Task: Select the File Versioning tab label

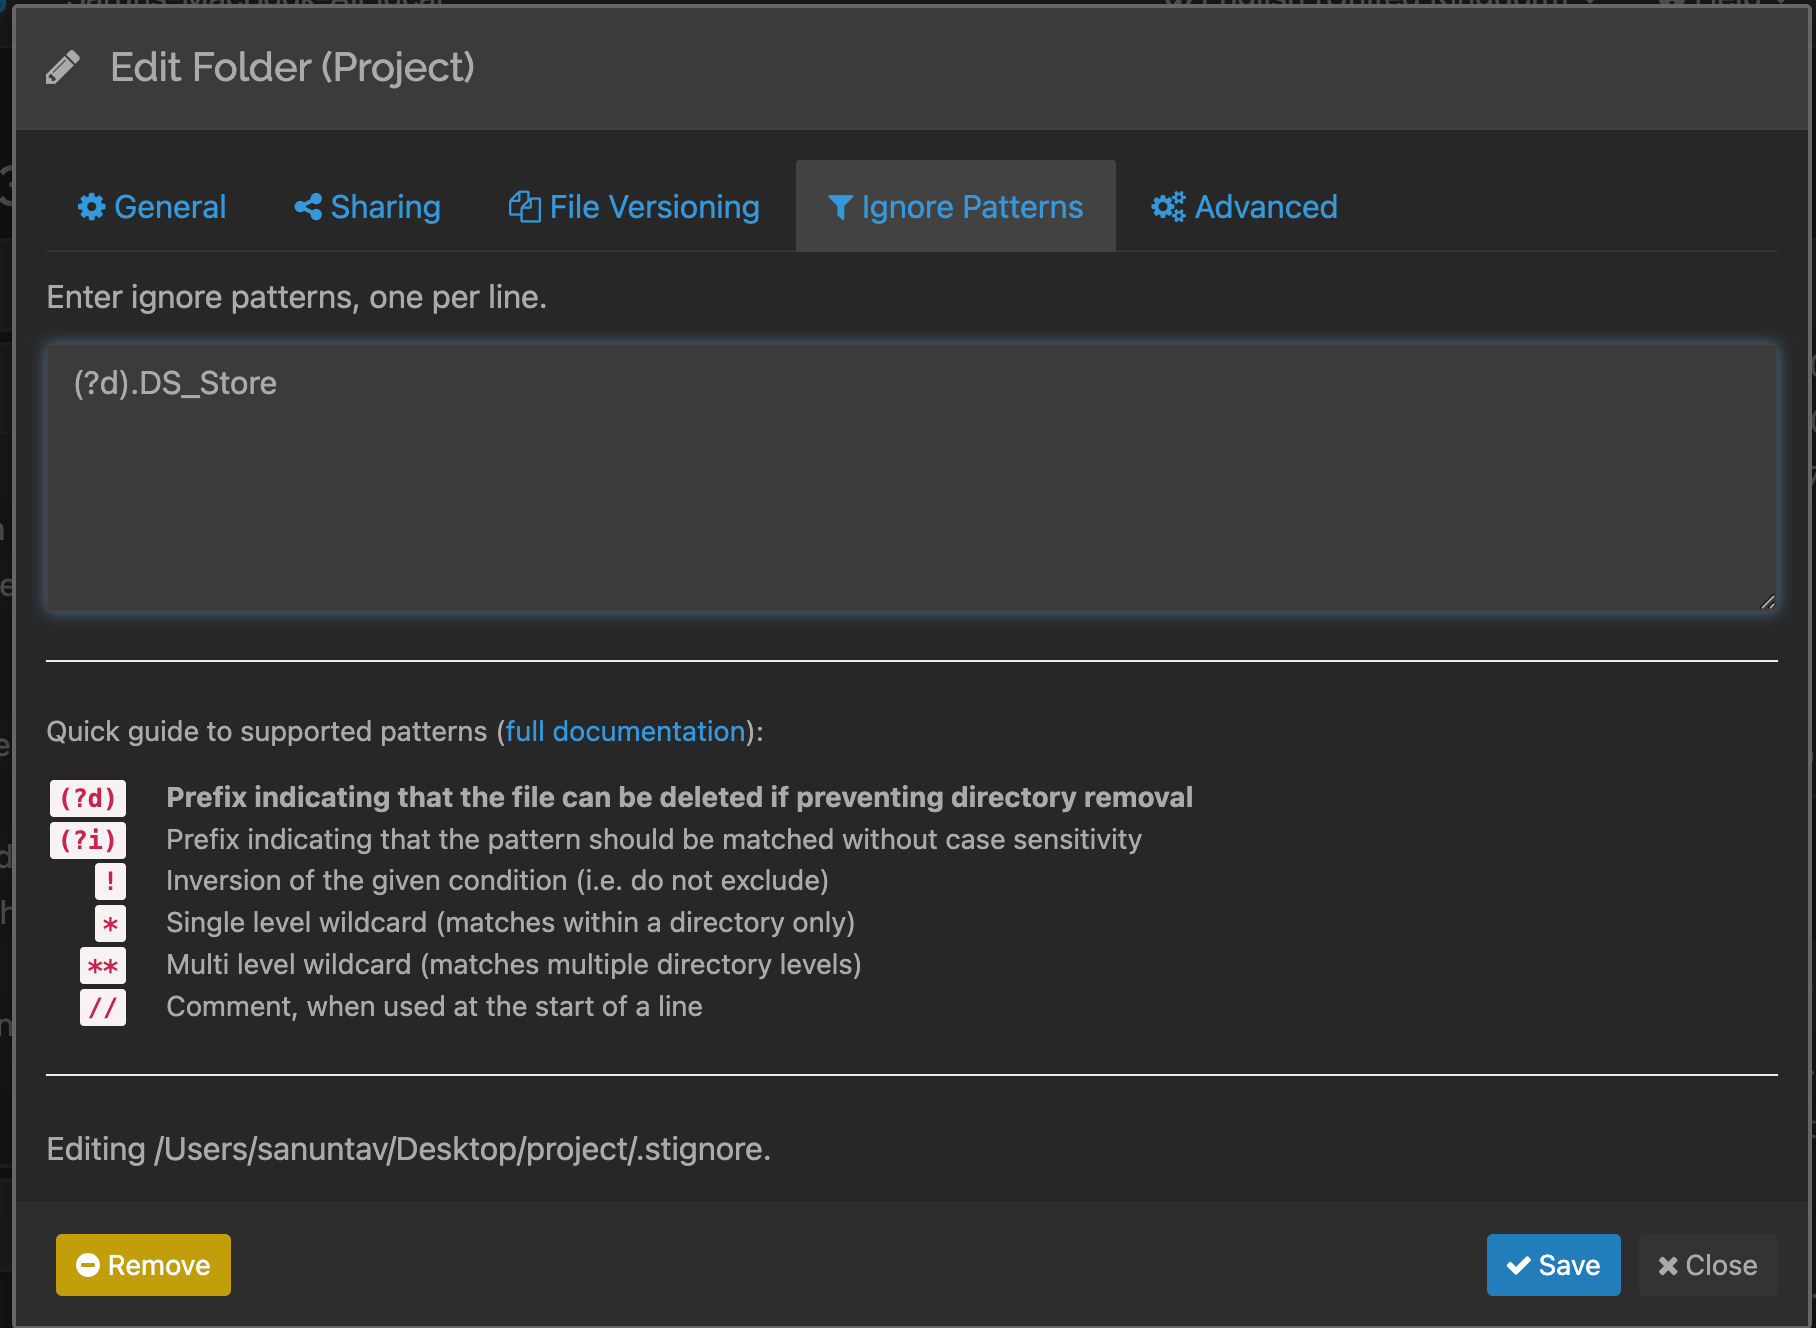Action: point(654,207)
